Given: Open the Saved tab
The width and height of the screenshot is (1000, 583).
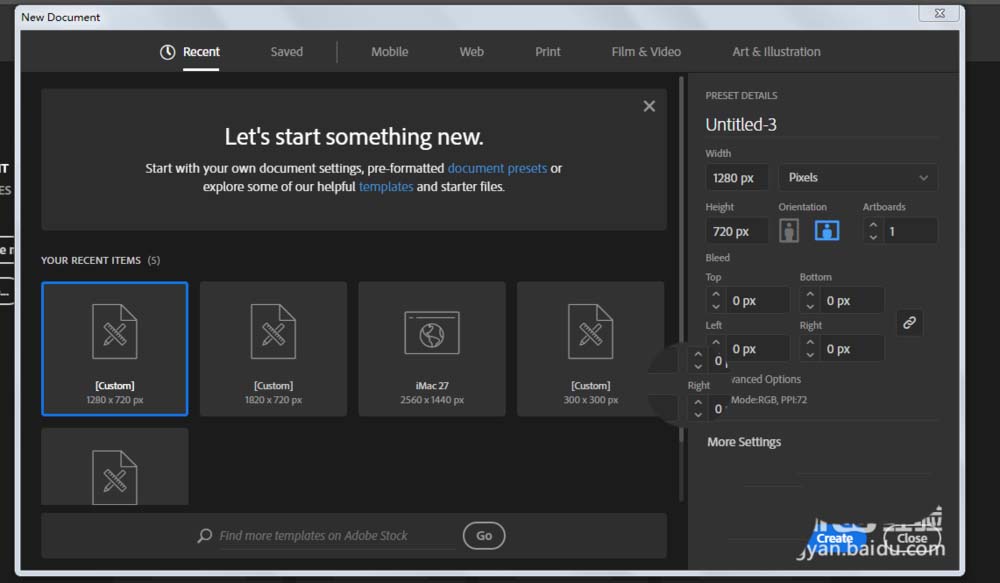Looking at the screenshot, I should click(x=286, y=52).
